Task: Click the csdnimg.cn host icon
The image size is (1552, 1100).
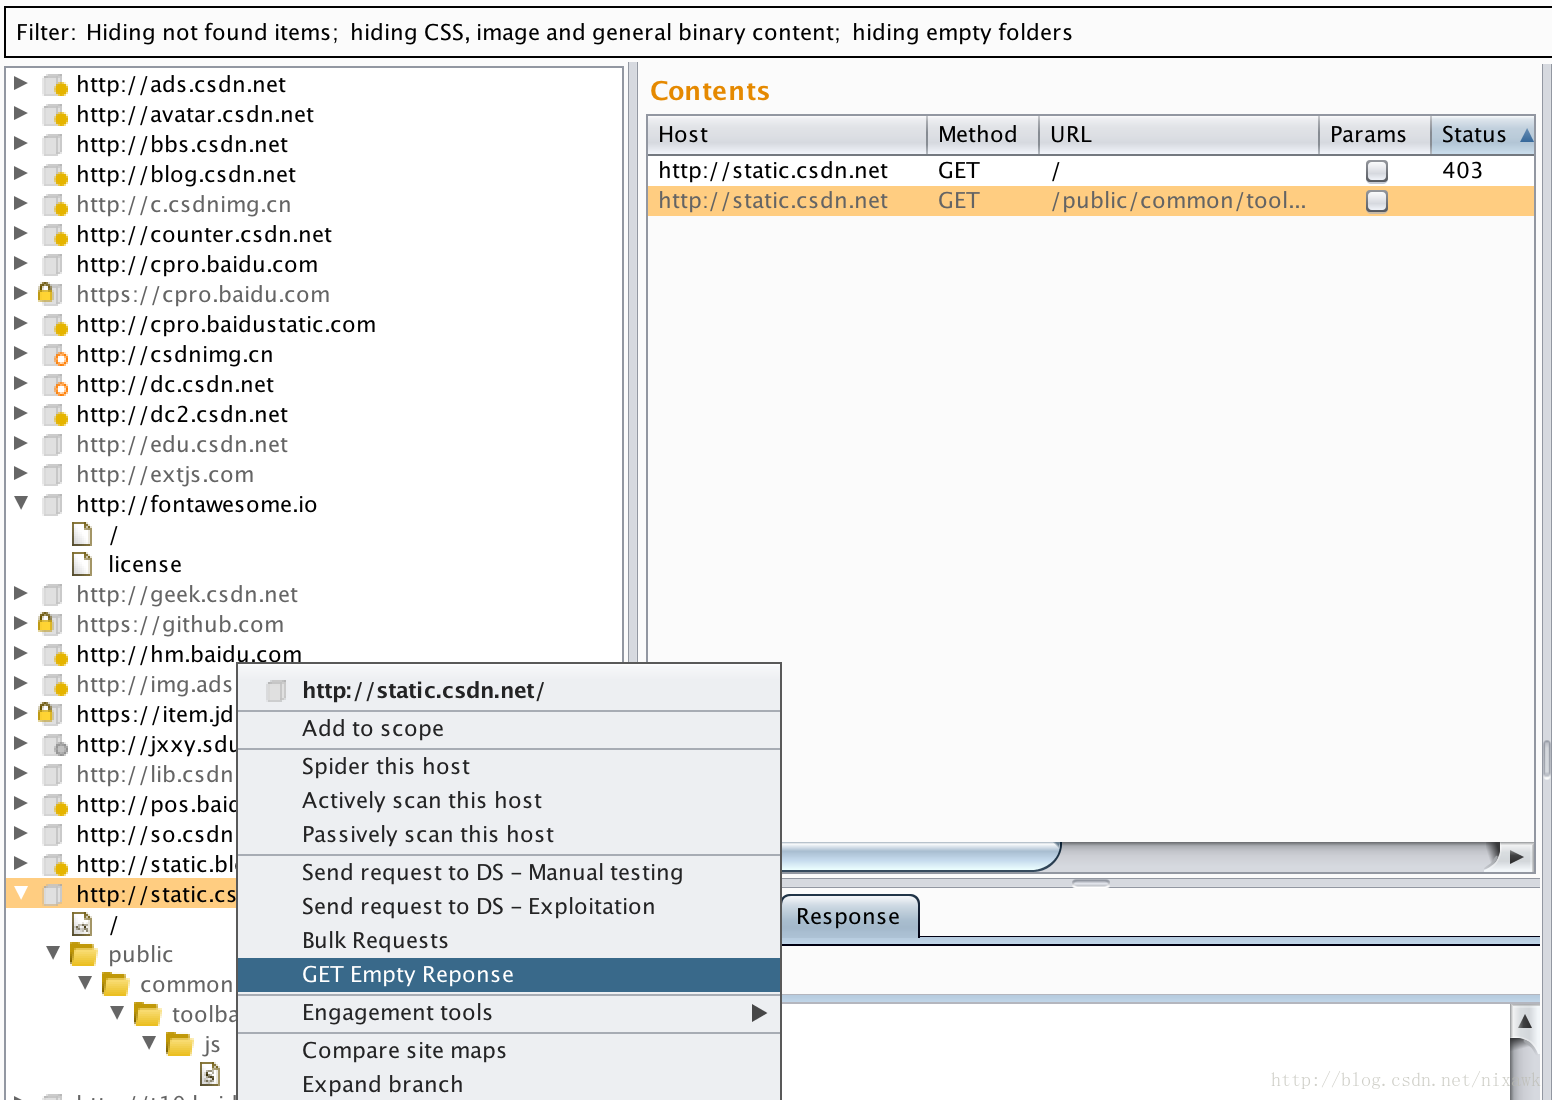Action: point(55,355)
